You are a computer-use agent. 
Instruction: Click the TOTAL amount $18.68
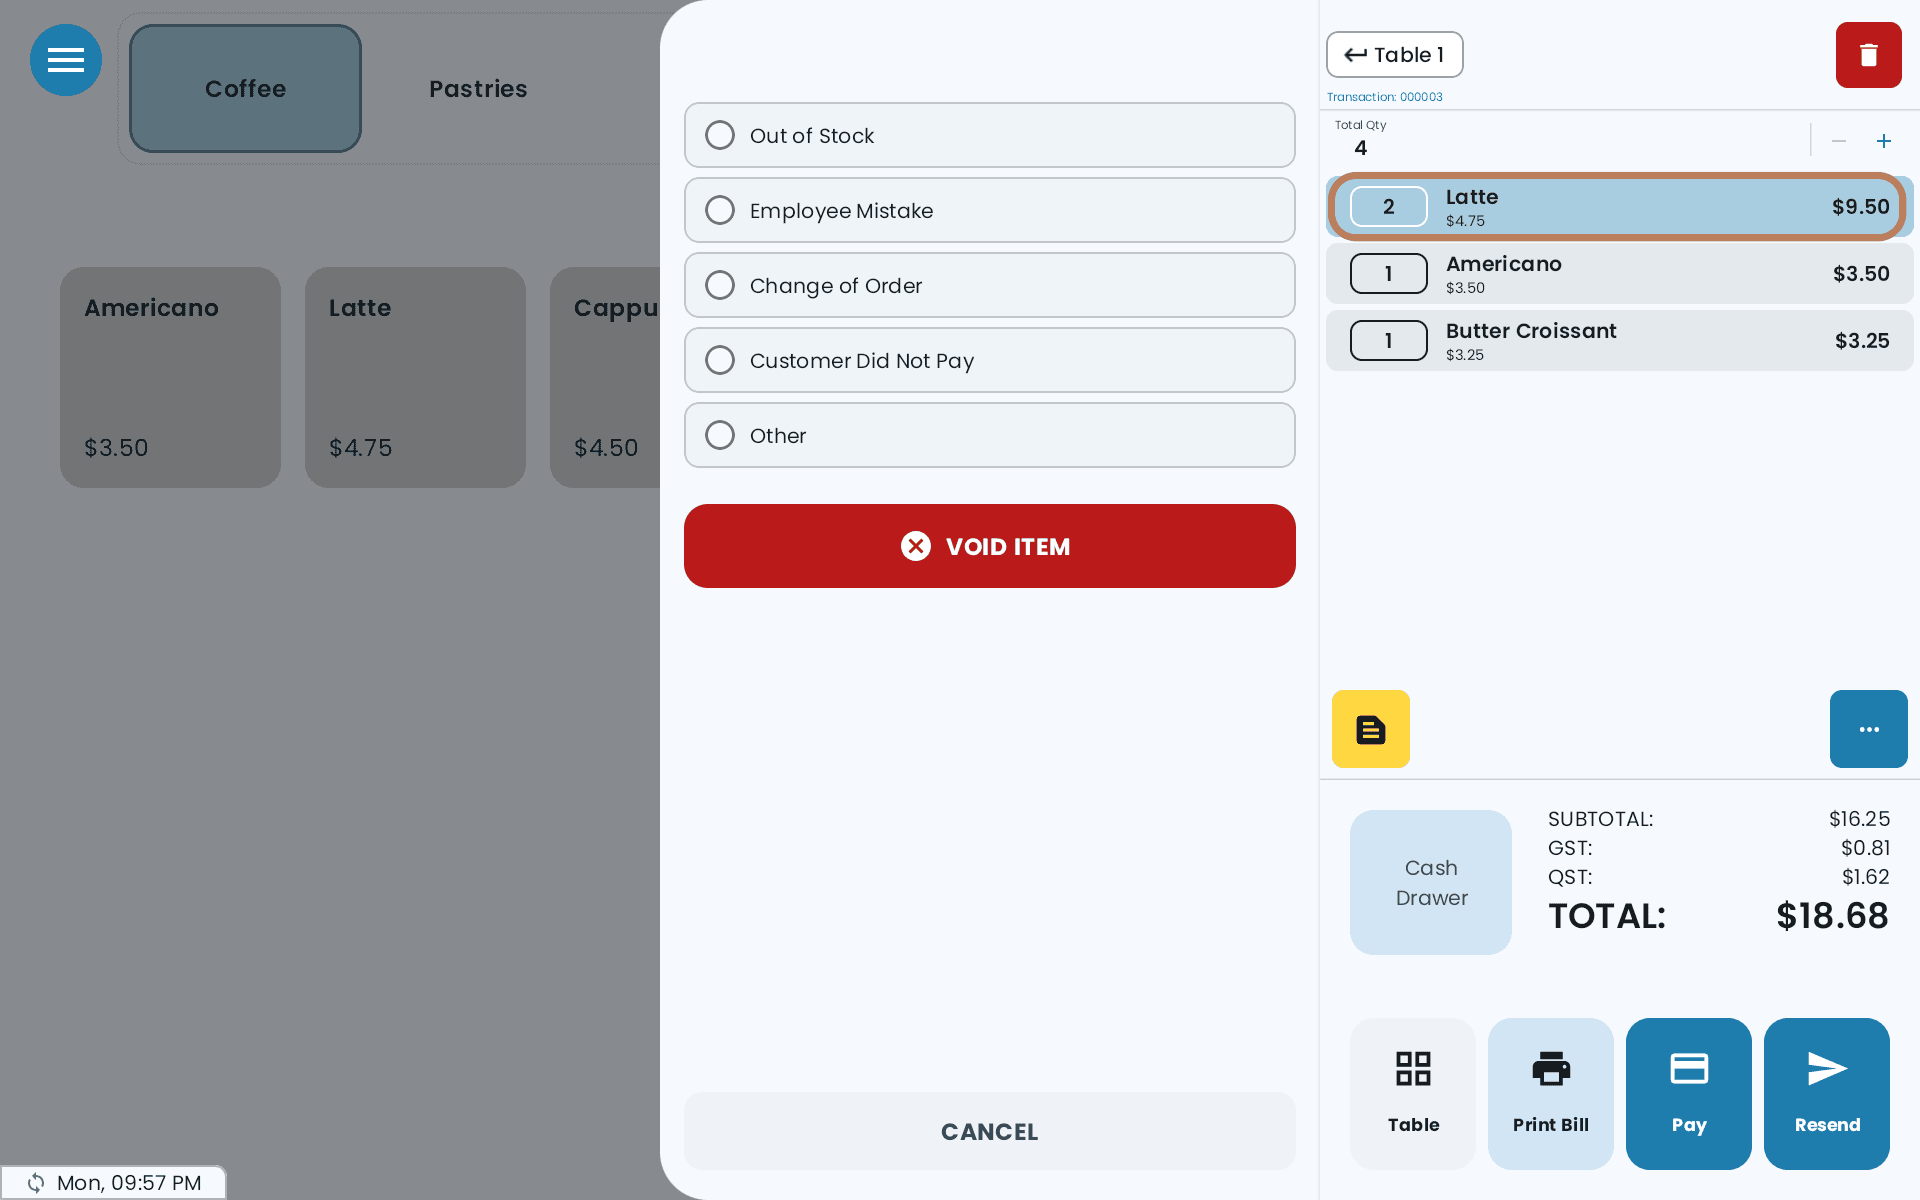[x=1832, y=916]
